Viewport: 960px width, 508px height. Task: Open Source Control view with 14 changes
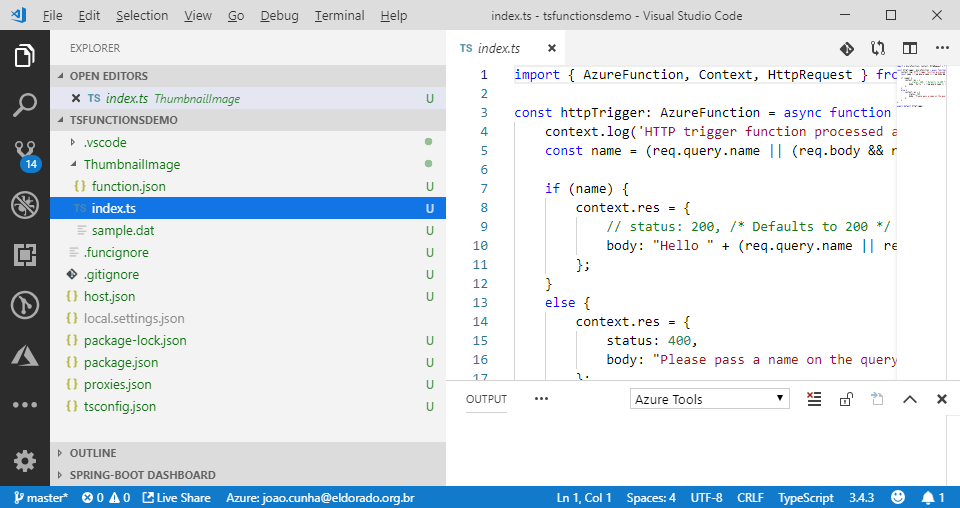26,155
